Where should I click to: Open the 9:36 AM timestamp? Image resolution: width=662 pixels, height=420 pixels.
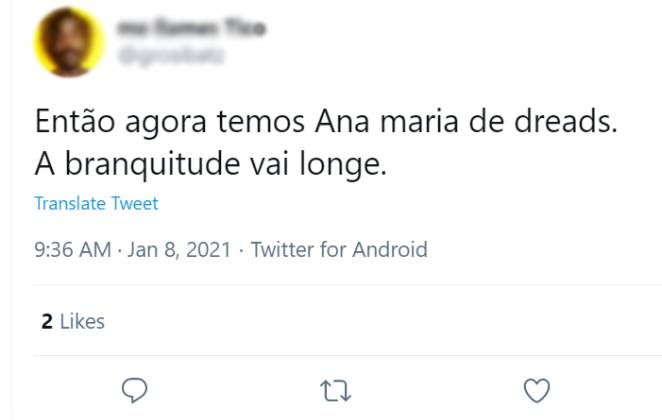point(72,249)
